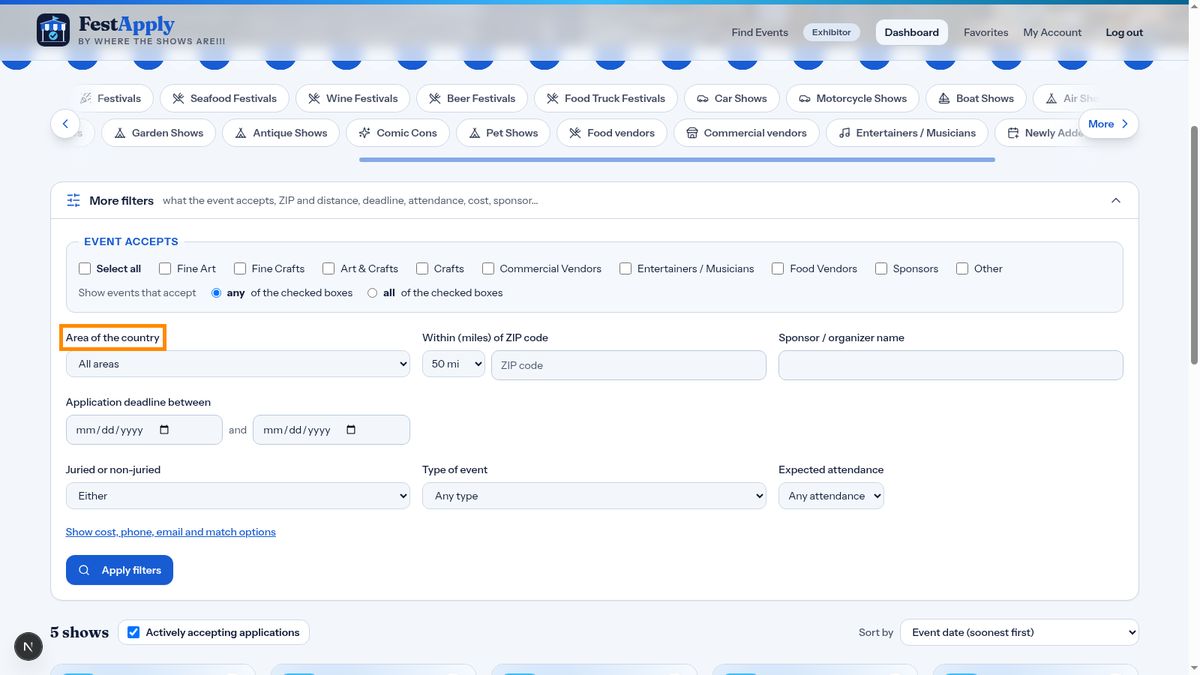Uncheck Actively accepting applications
This screenshot has width=1200, height=675.
[134, 632]
